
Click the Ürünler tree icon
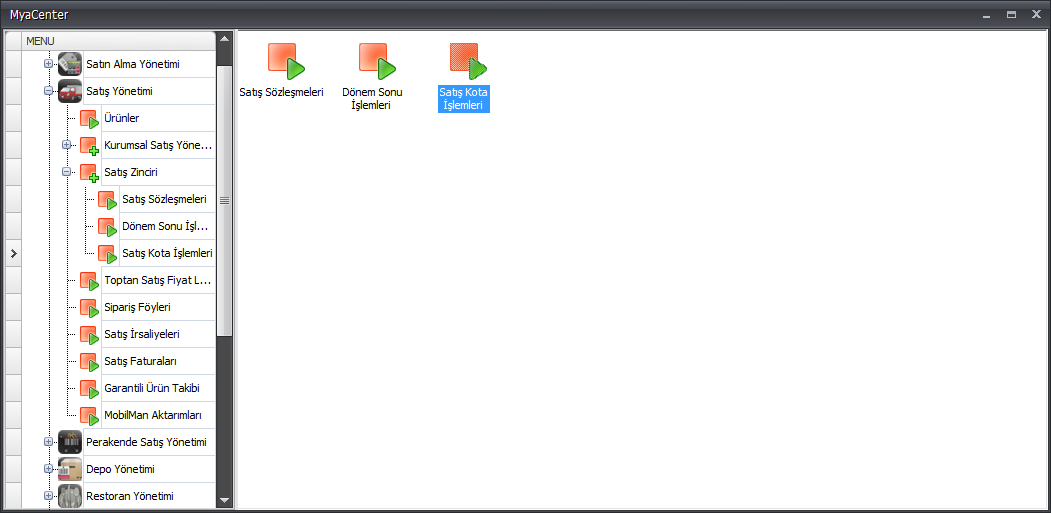pyautogui.click(x=89, y=119)
